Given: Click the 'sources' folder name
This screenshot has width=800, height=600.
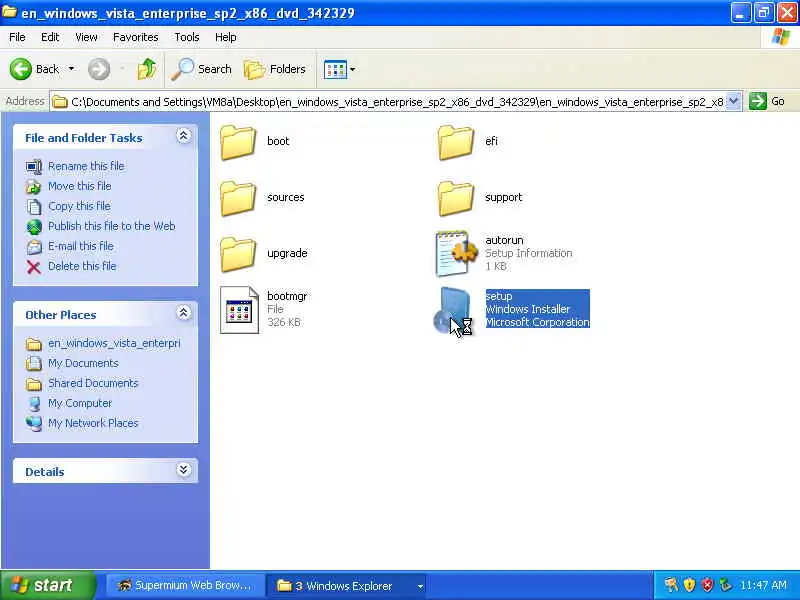Looking at the screenshot, I should point(286,197).
